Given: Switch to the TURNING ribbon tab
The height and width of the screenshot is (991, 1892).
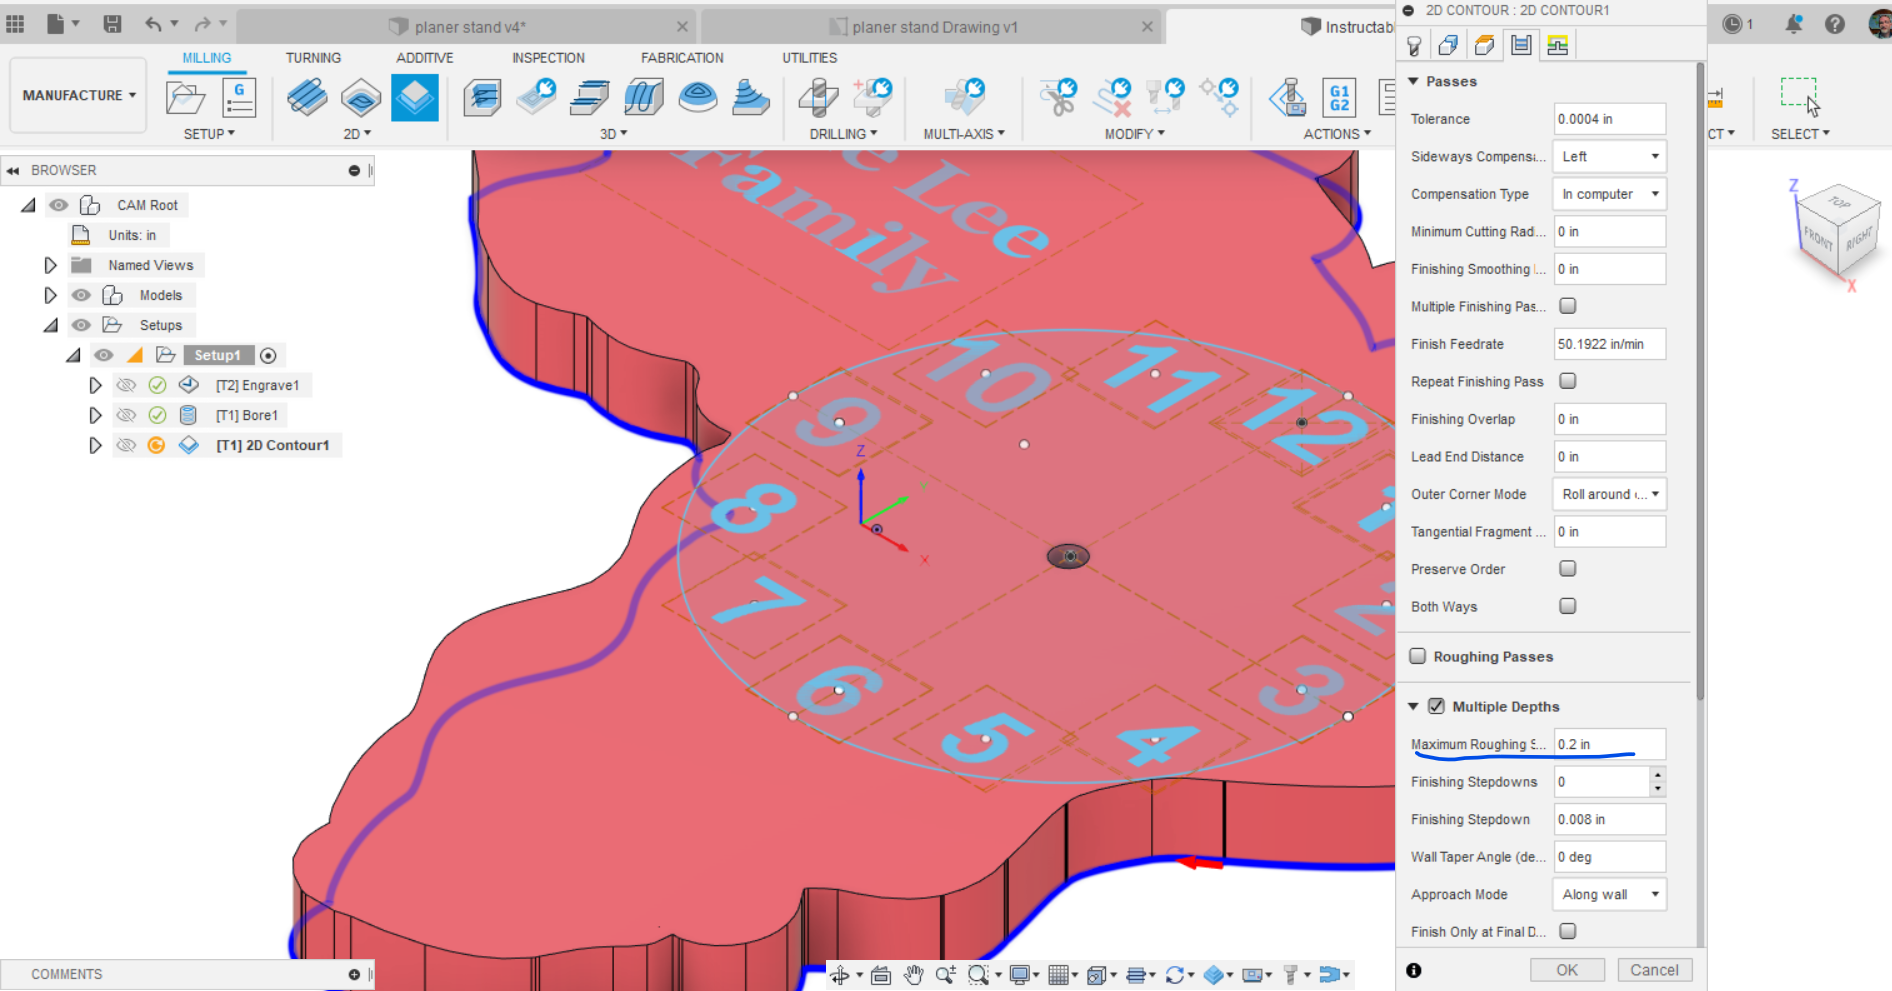Looking at the screenshot, I should [312, 57].
